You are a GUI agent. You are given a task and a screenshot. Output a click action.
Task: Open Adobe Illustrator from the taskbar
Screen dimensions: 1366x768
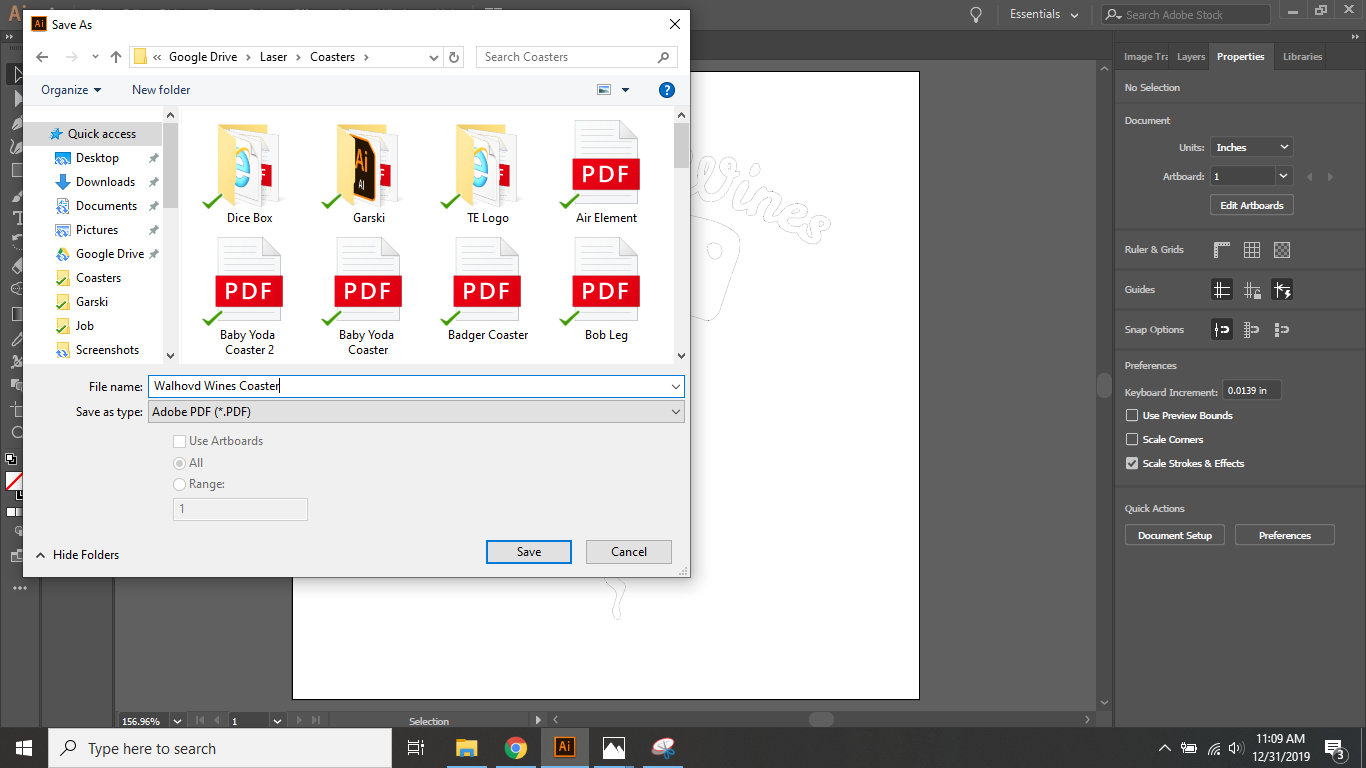565,747
